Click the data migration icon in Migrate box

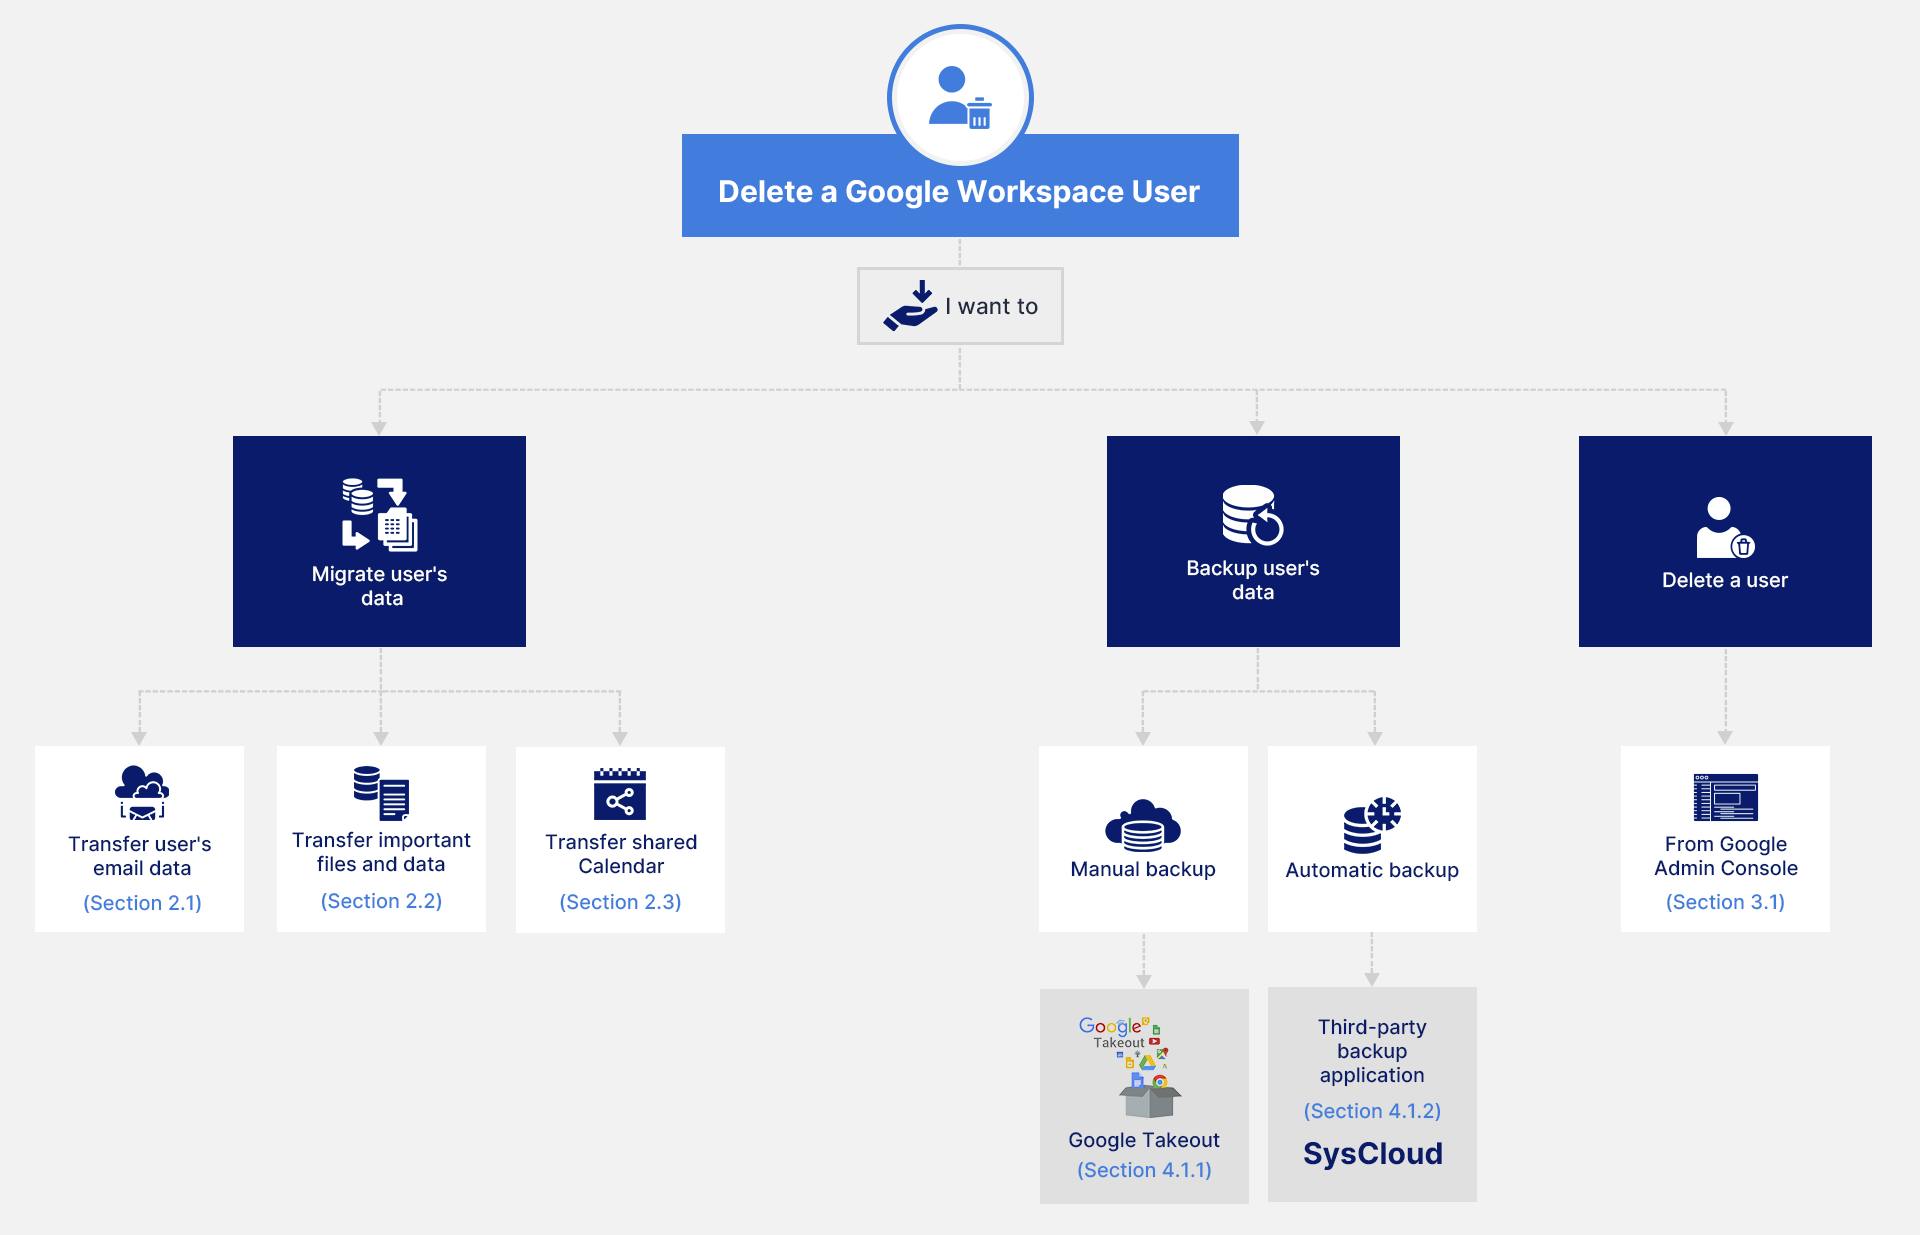380,514
